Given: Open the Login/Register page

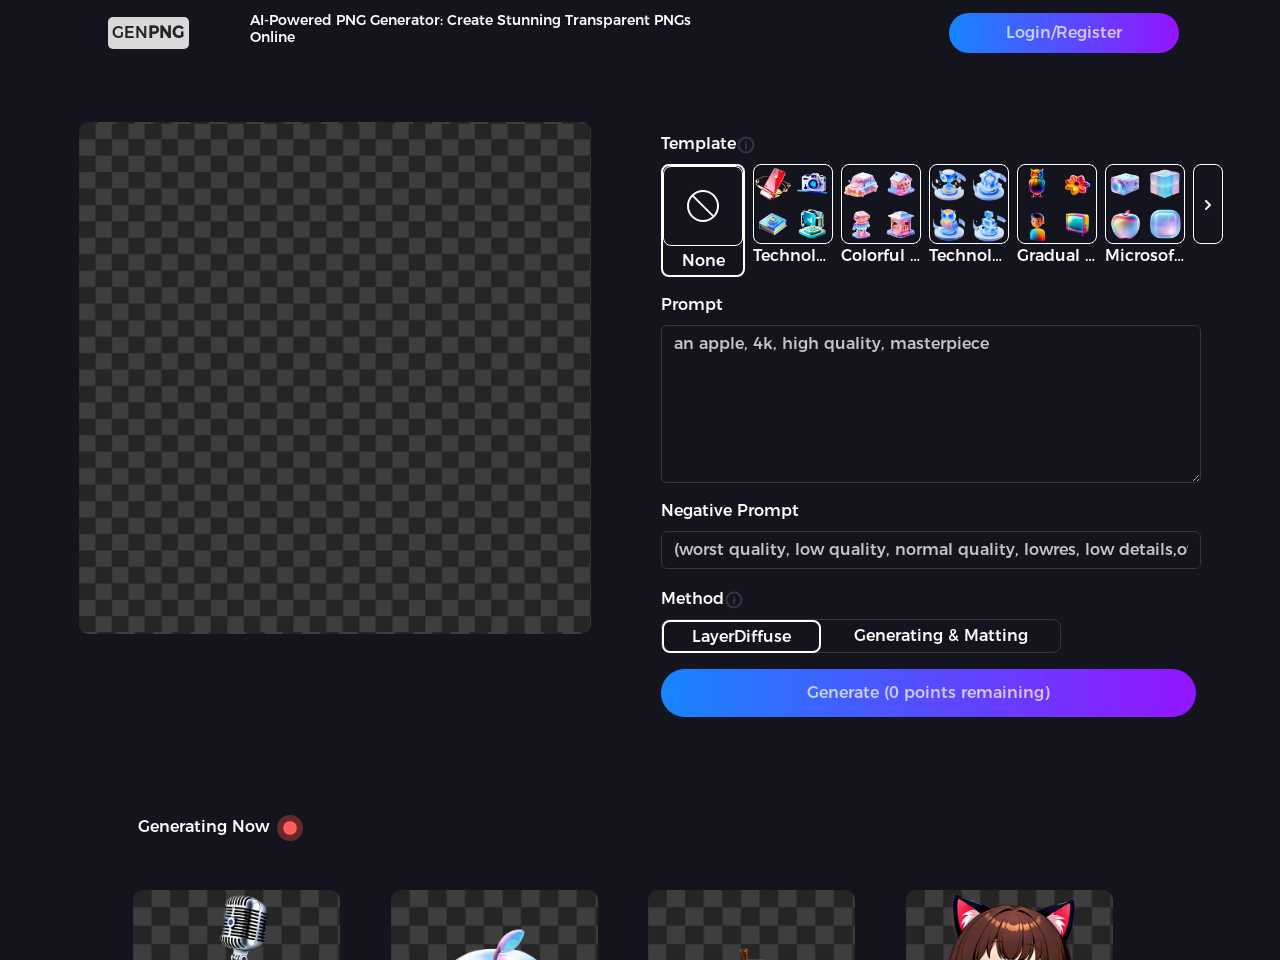Looking at the screenshot, I should tap(1063, 33).
